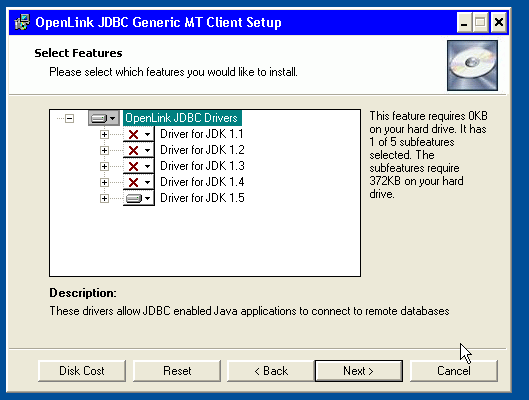
Task: Cancel the setup wizard
Action: (454, 371)
